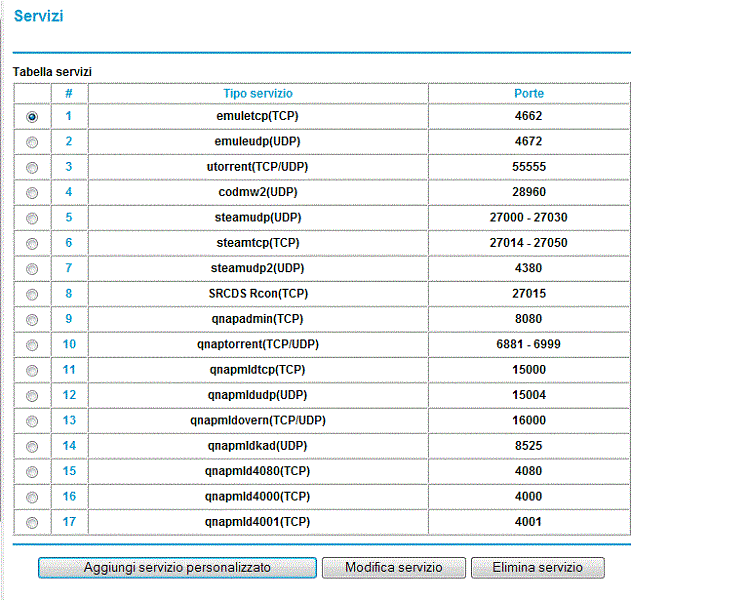The height and width of the screenshot is (600, 749).
Task: Click Aggiungi servizio personalizzato button
Action: click(177, 567)
